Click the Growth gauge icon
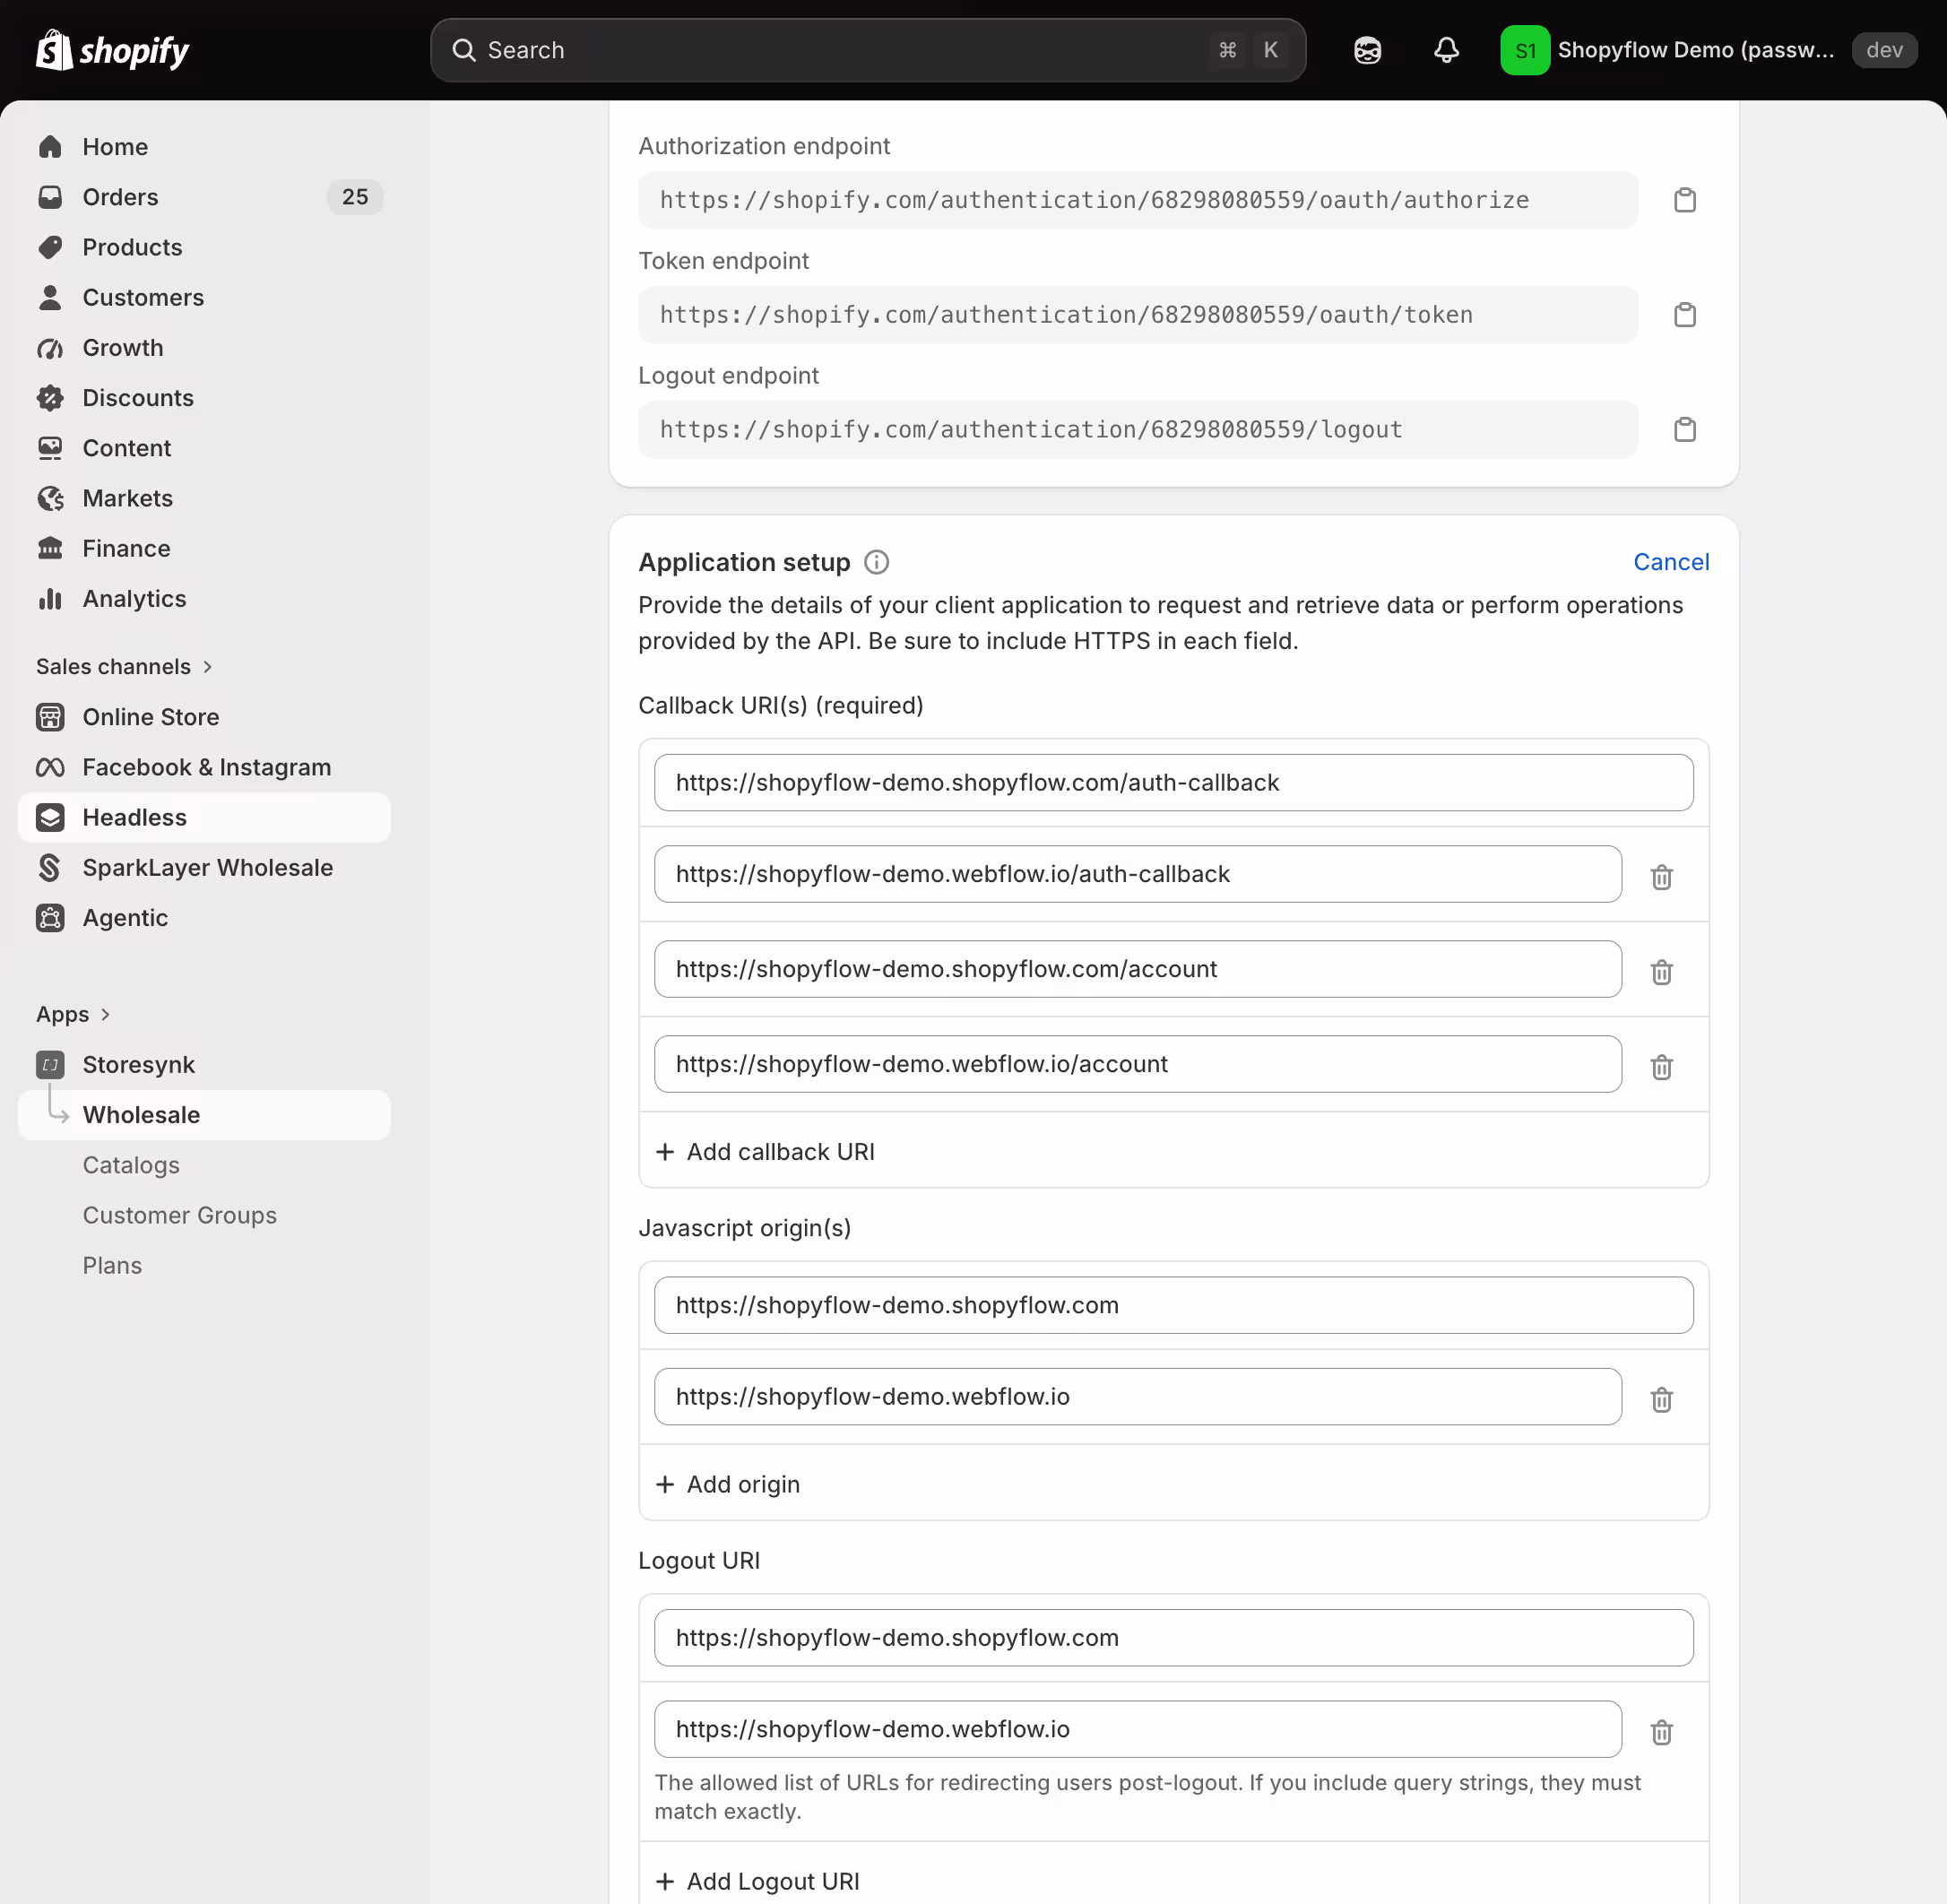1947x1904 pixels. [x=50, y=348]
